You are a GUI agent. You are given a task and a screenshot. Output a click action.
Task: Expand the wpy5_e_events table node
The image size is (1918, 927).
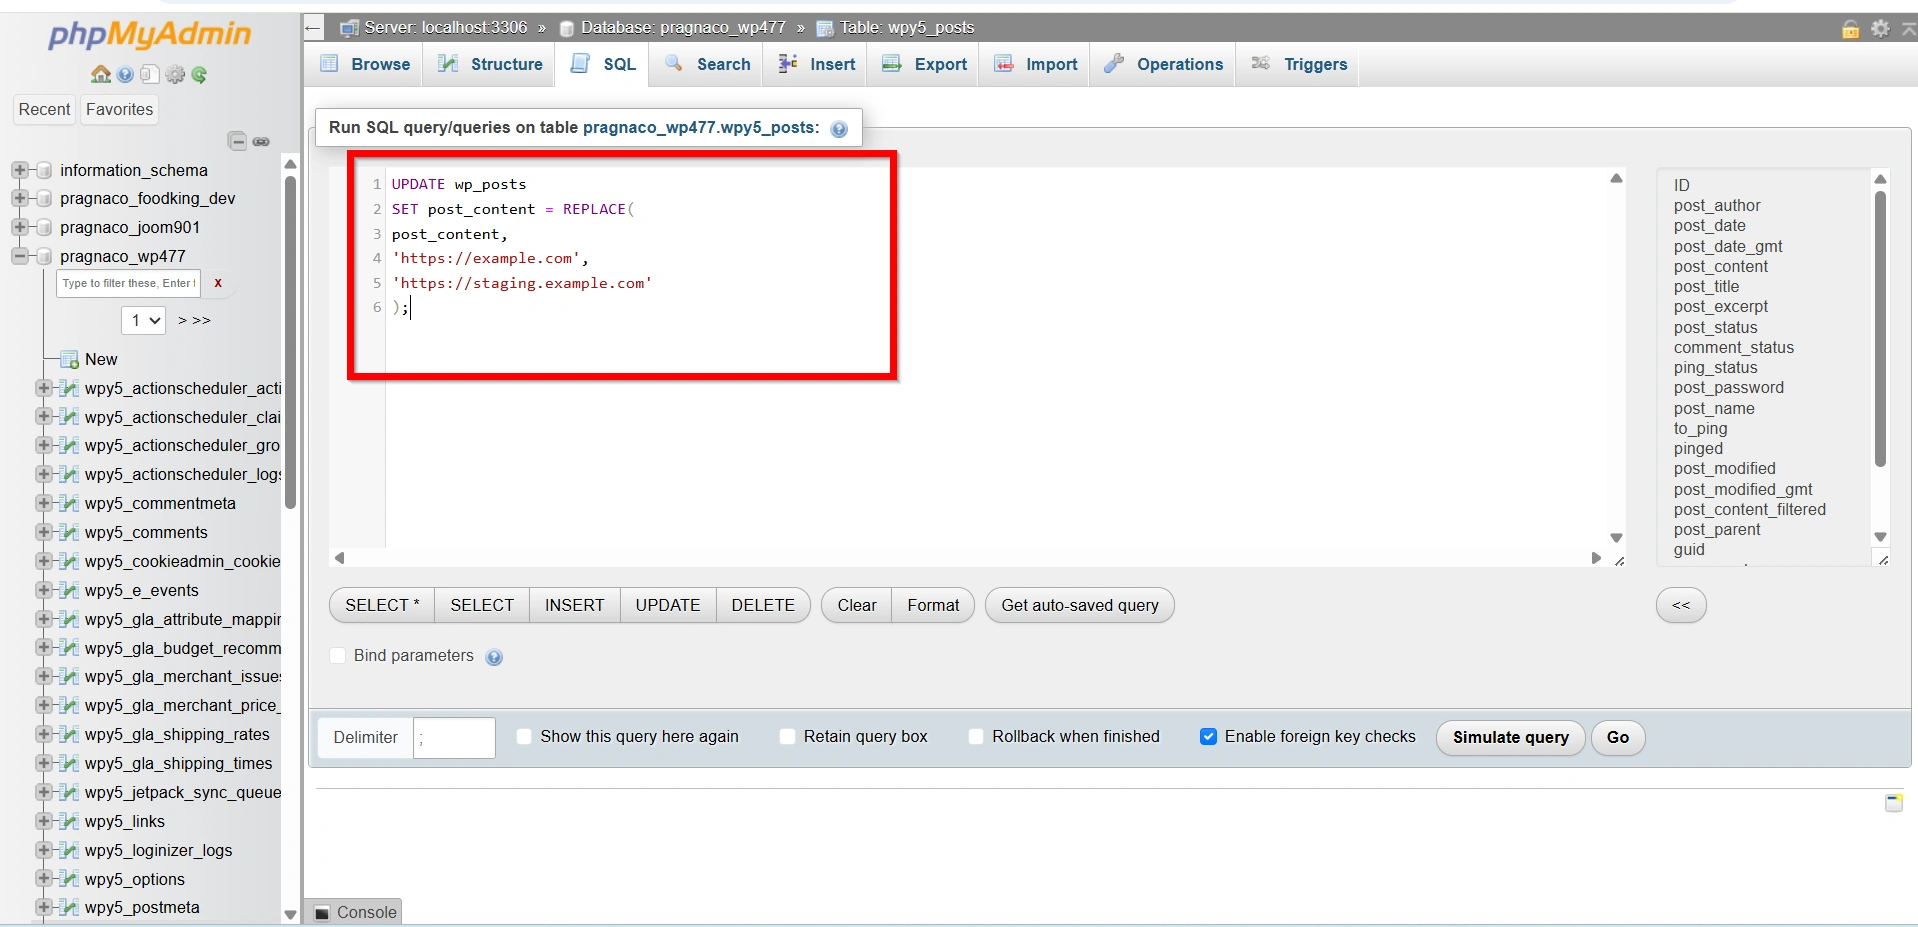point(44,590)
